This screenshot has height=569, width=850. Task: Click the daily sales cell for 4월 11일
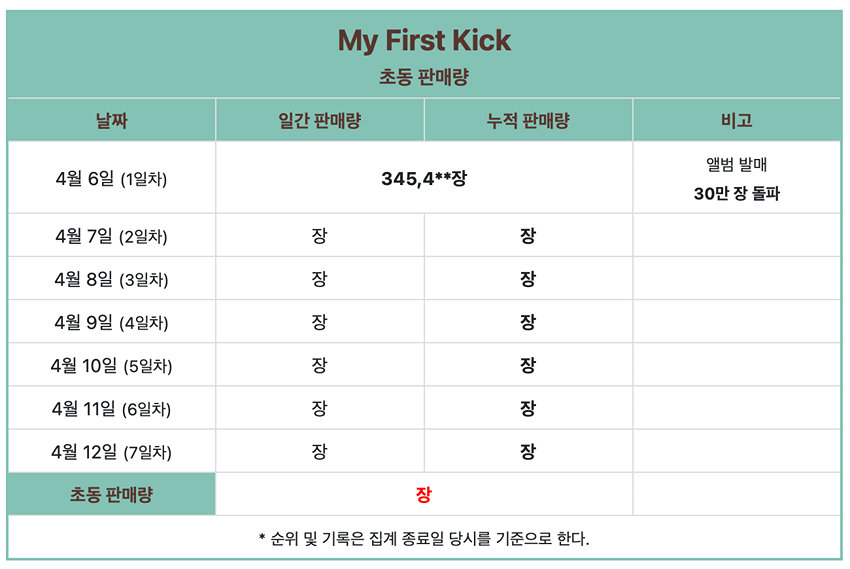tap(319, 409)
